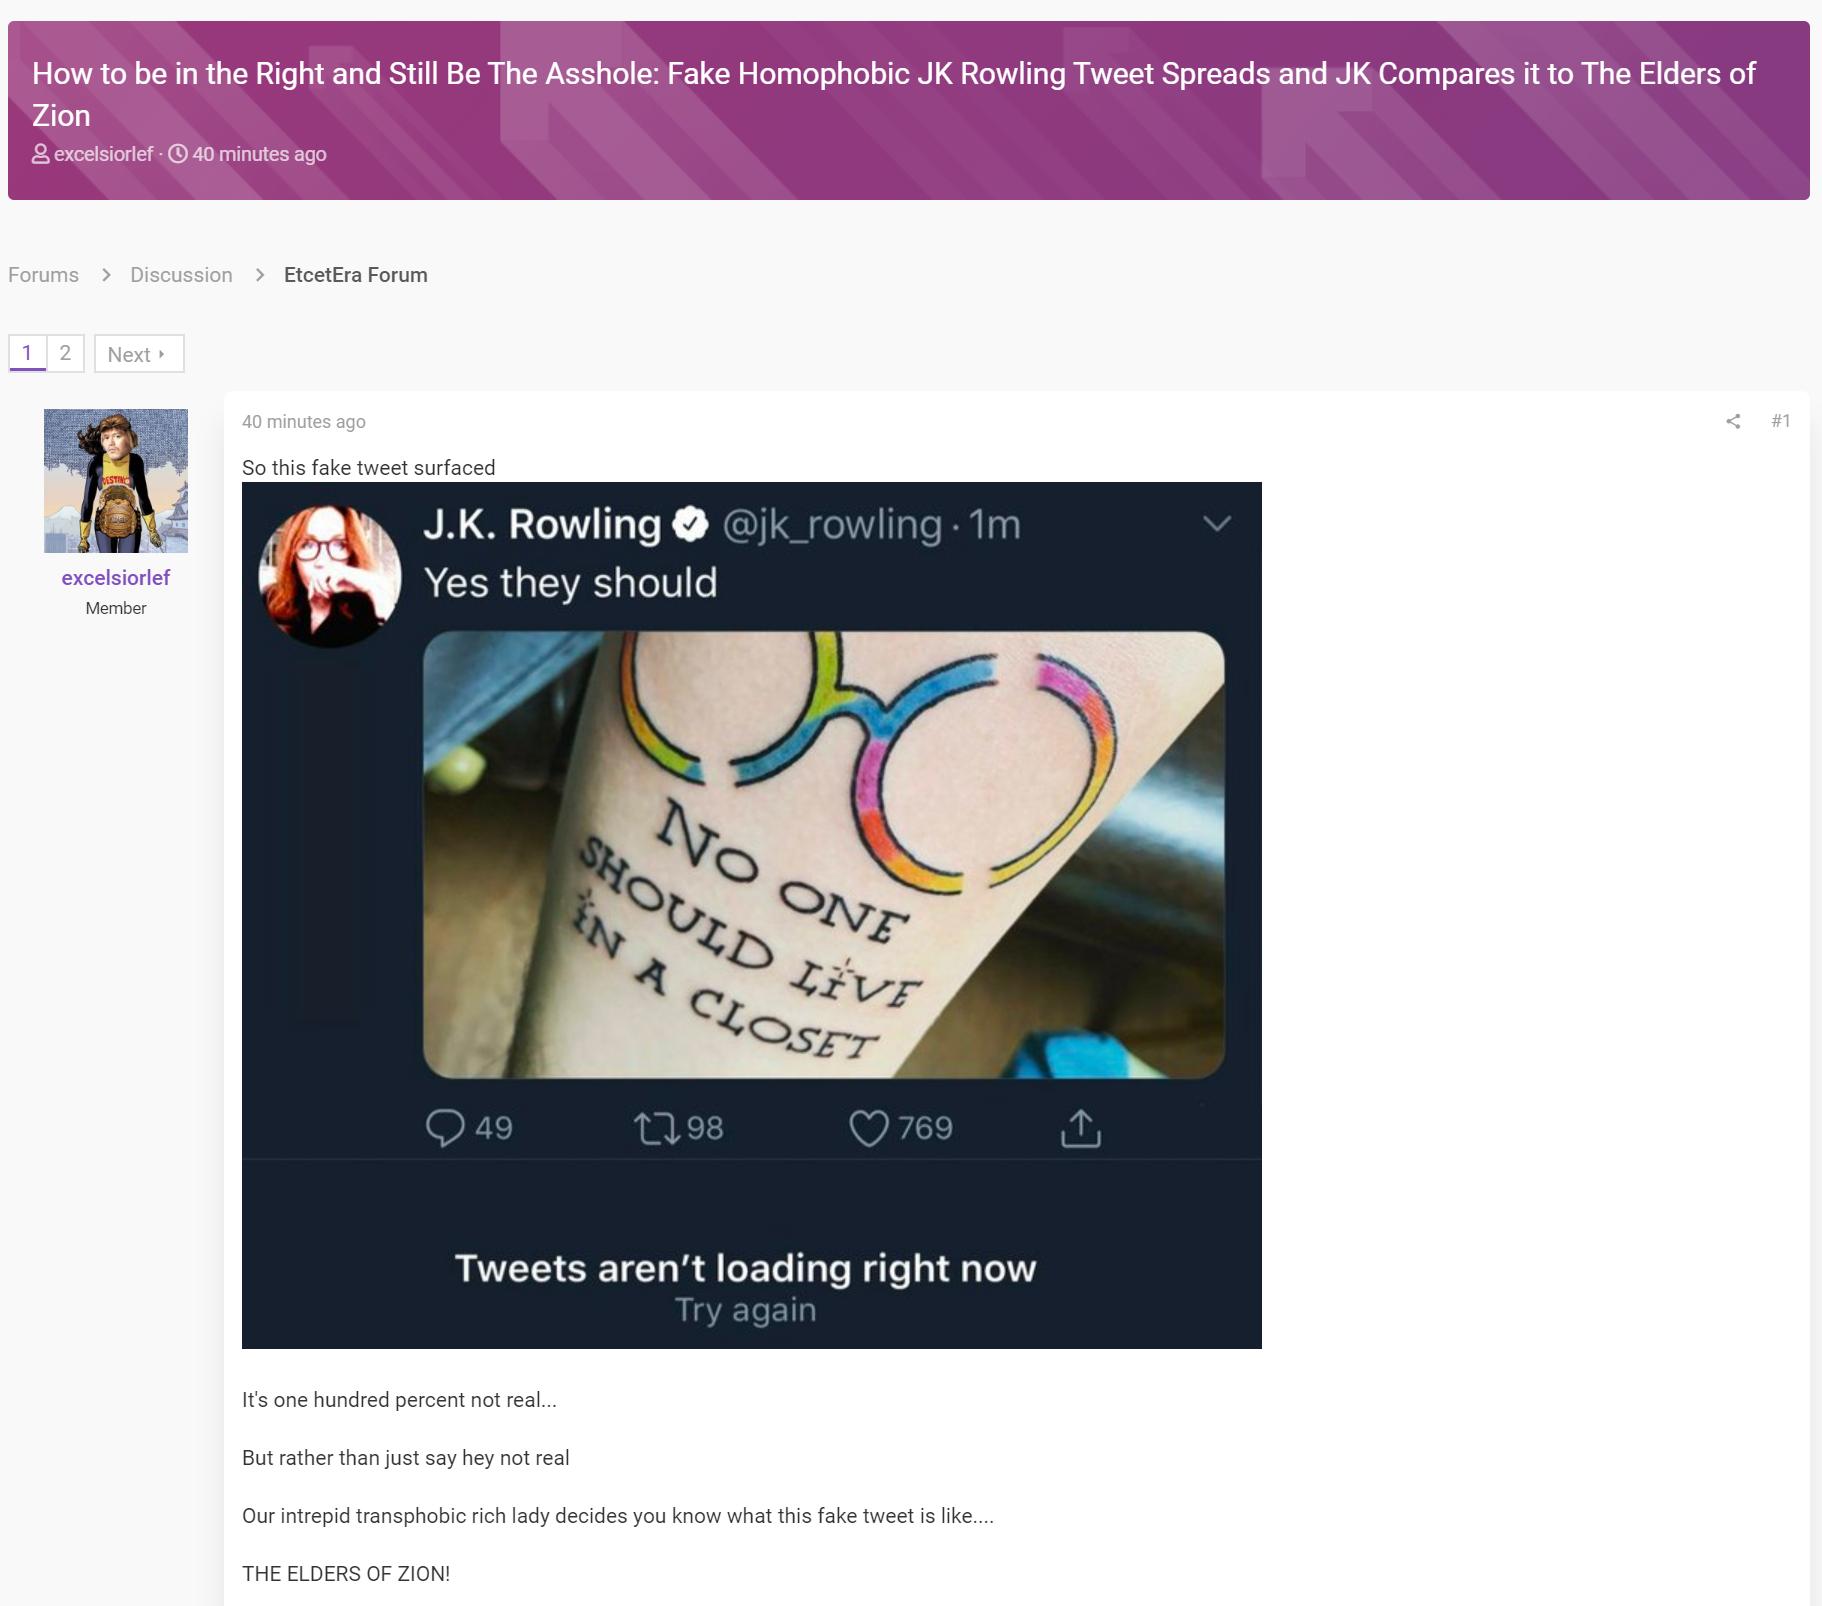Screen dimensions: 1822x1606
Task: Go to page 2 of thread
Action: (65, 353)
